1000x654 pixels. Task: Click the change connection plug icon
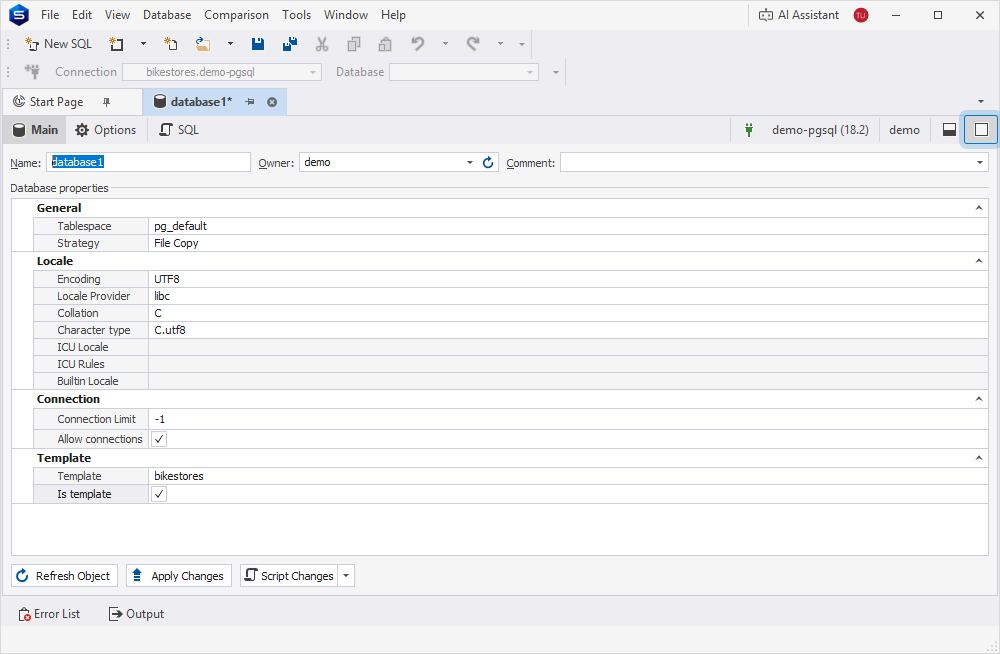tap(32, 71)
